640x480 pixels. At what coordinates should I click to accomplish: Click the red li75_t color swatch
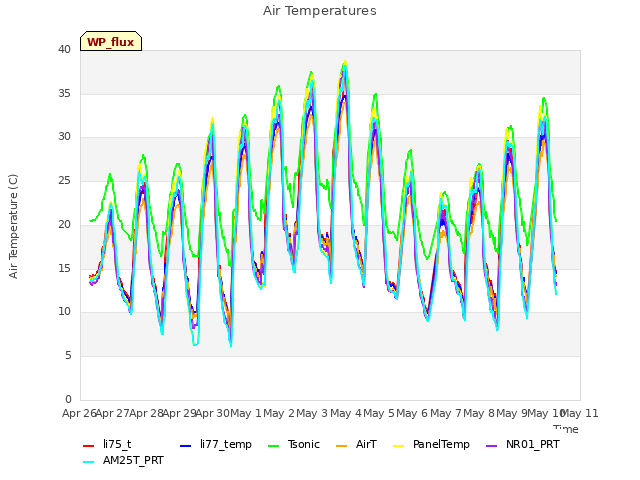coord(89,446)
